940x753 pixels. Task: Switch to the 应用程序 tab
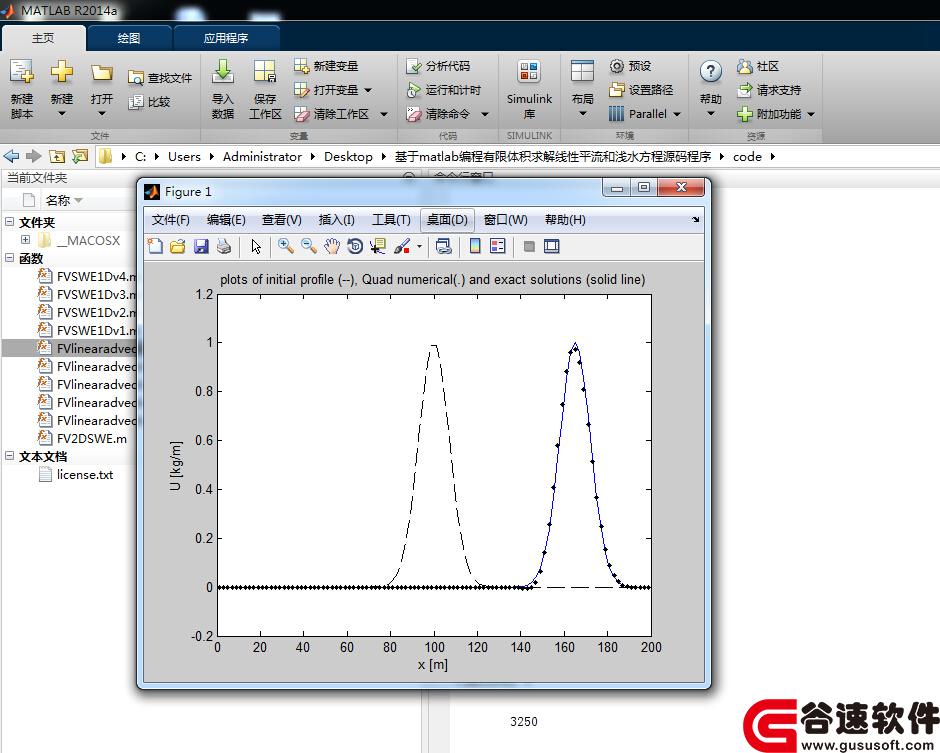226,38
